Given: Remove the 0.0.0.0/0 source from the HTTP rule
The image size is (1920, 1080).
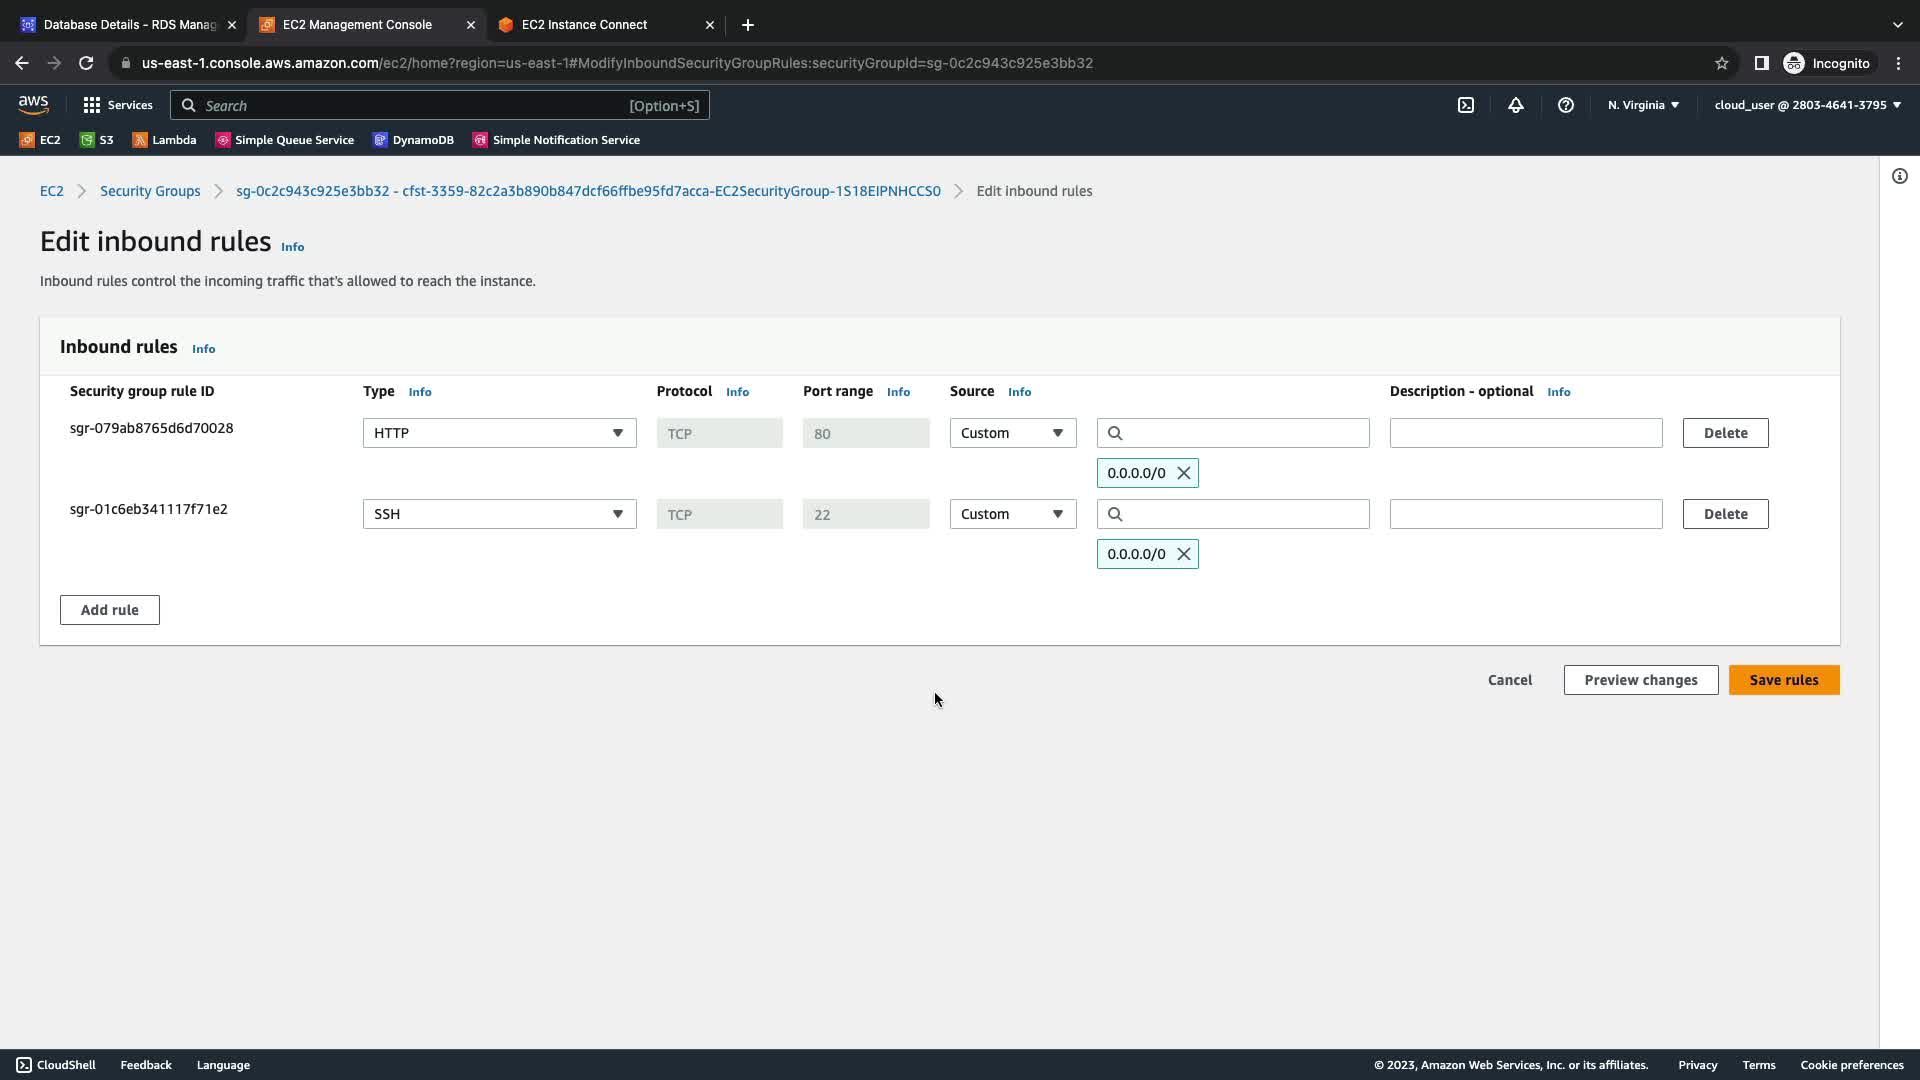Looking at the screenshot, I should coord(1184,473).
